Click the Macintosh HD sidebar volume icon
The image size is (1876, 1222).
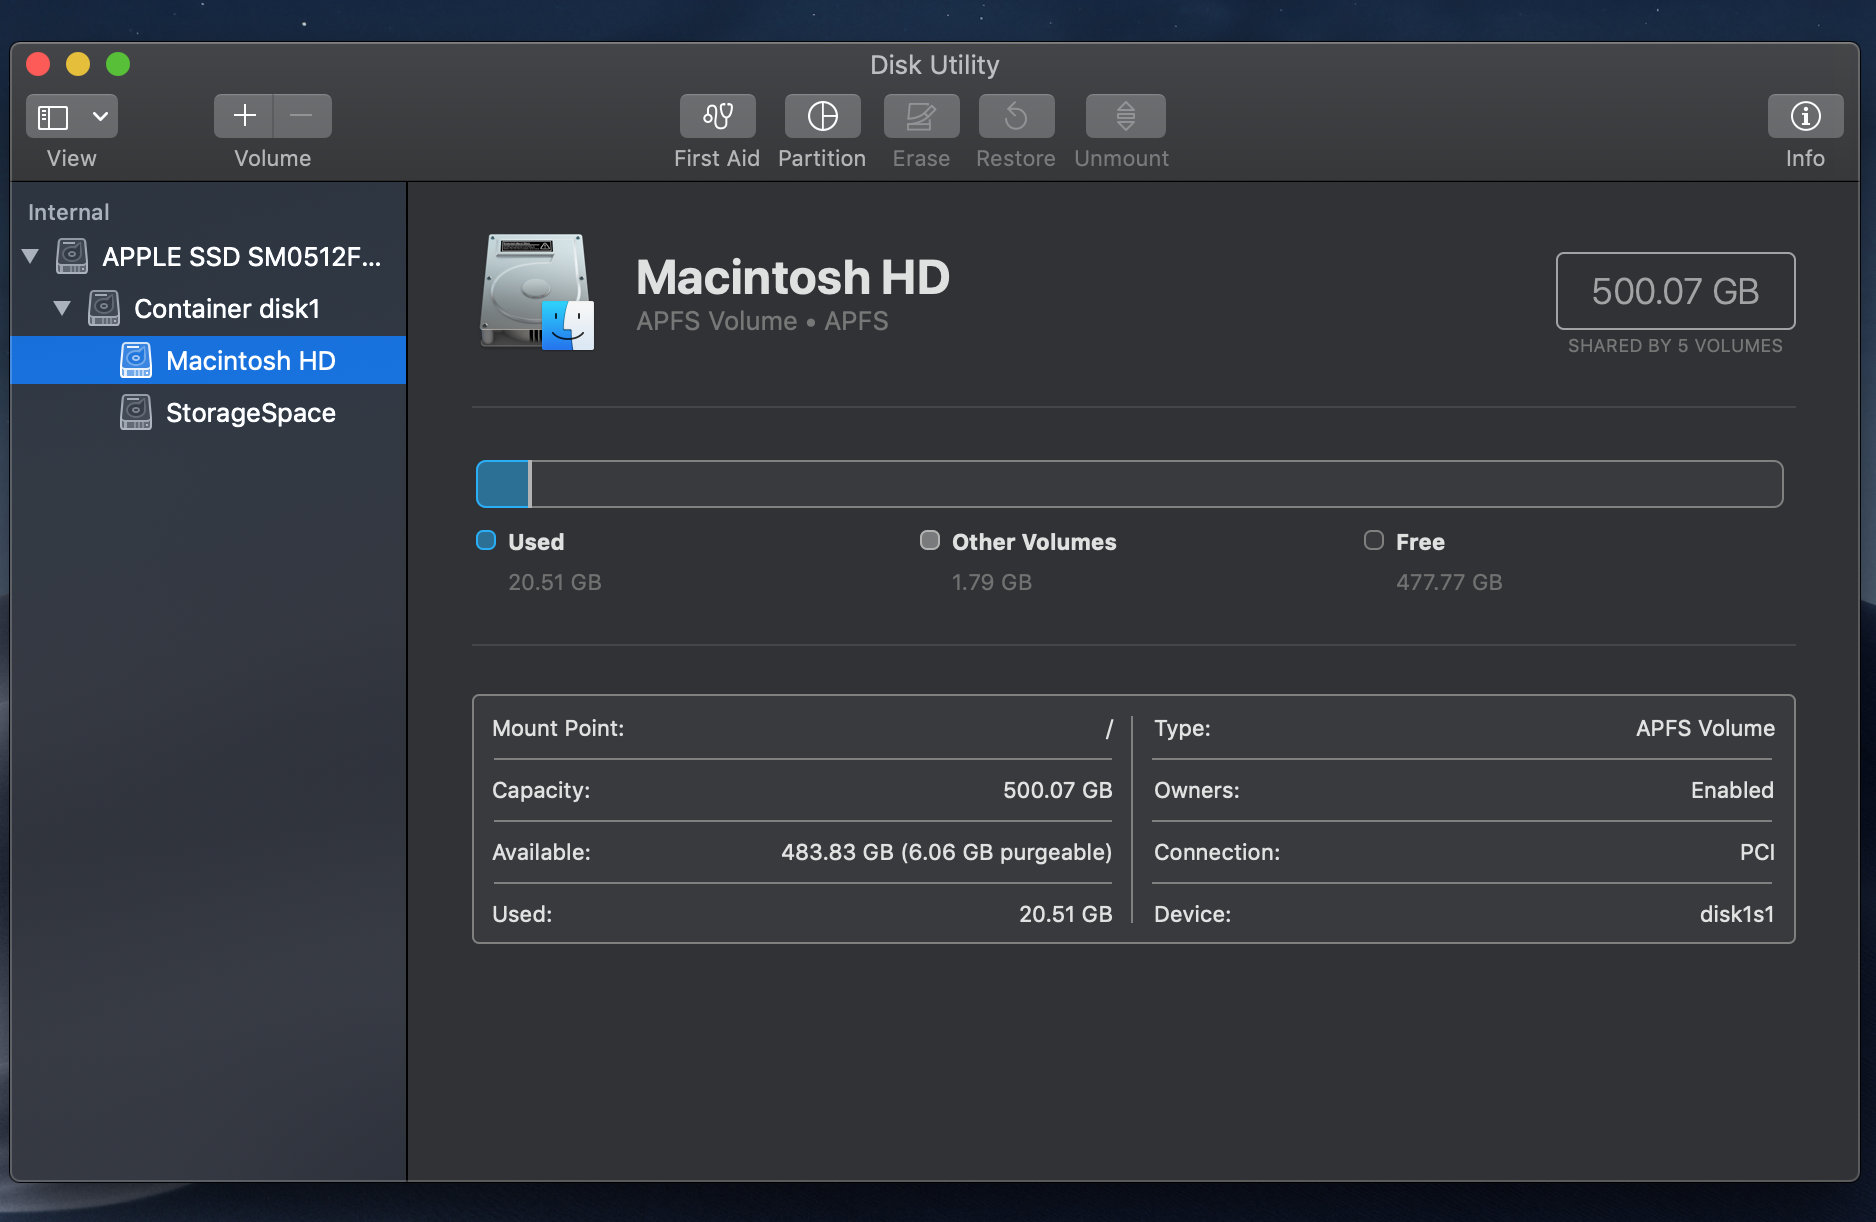(x=136, y=360)
